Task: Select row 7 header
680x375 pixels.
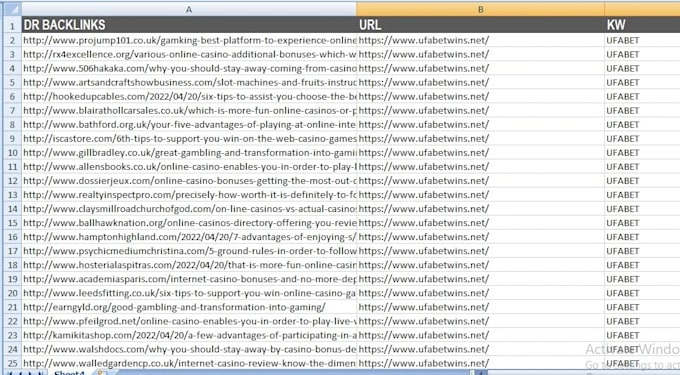Action: click(12, 111)
